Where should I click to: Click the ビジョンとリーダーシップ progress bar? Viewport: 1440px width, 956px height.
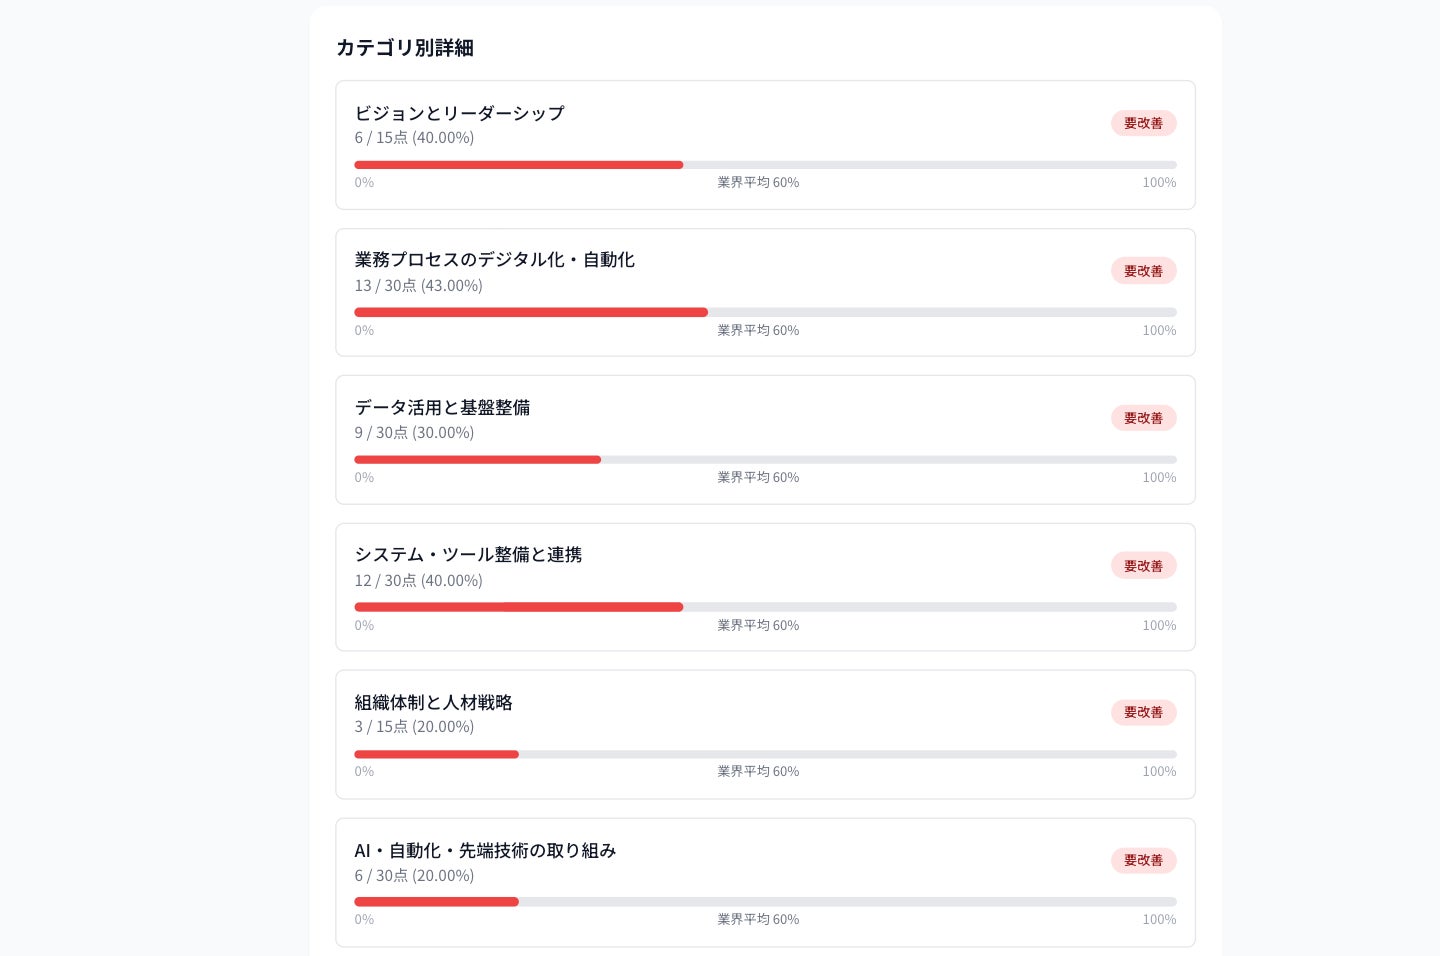pyautogui.click(x=765, y=165)
